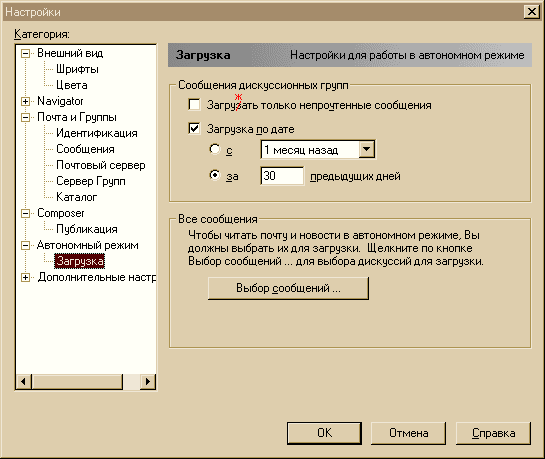This screenshot has height=459, width=545.
Task: Click the Отмена button
Action: tap(408, 433)
